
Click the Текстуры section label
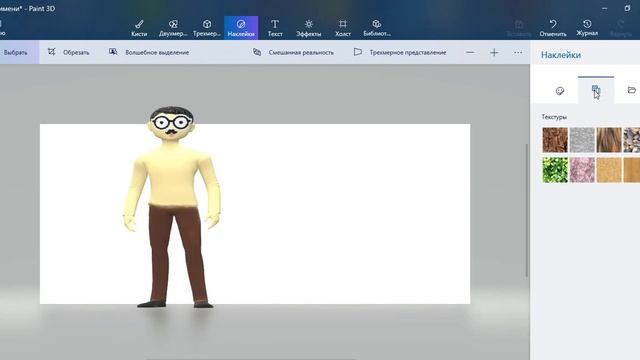[554, 117]
